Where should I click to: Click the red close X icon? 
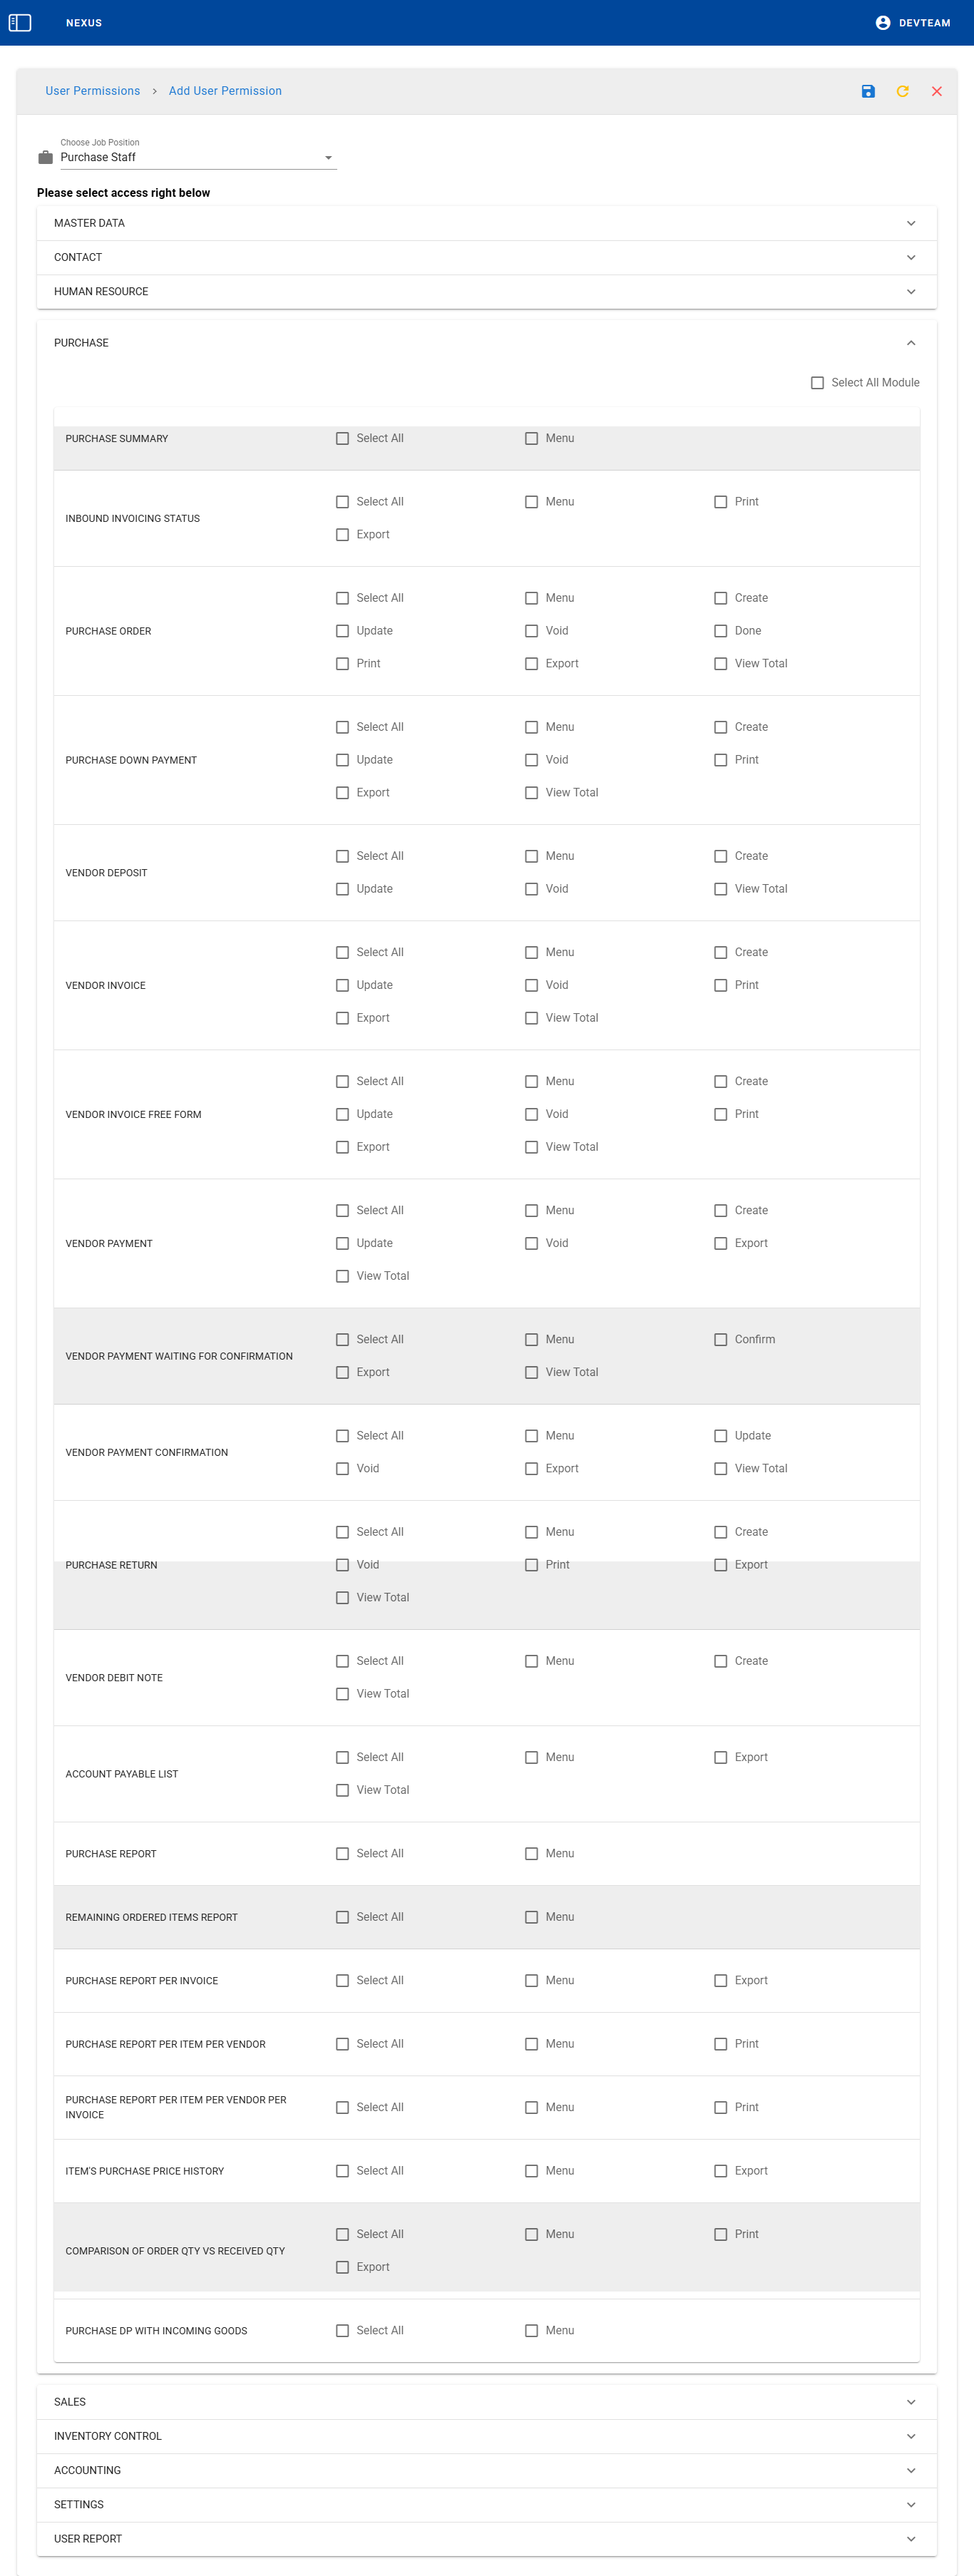point(936,91)
